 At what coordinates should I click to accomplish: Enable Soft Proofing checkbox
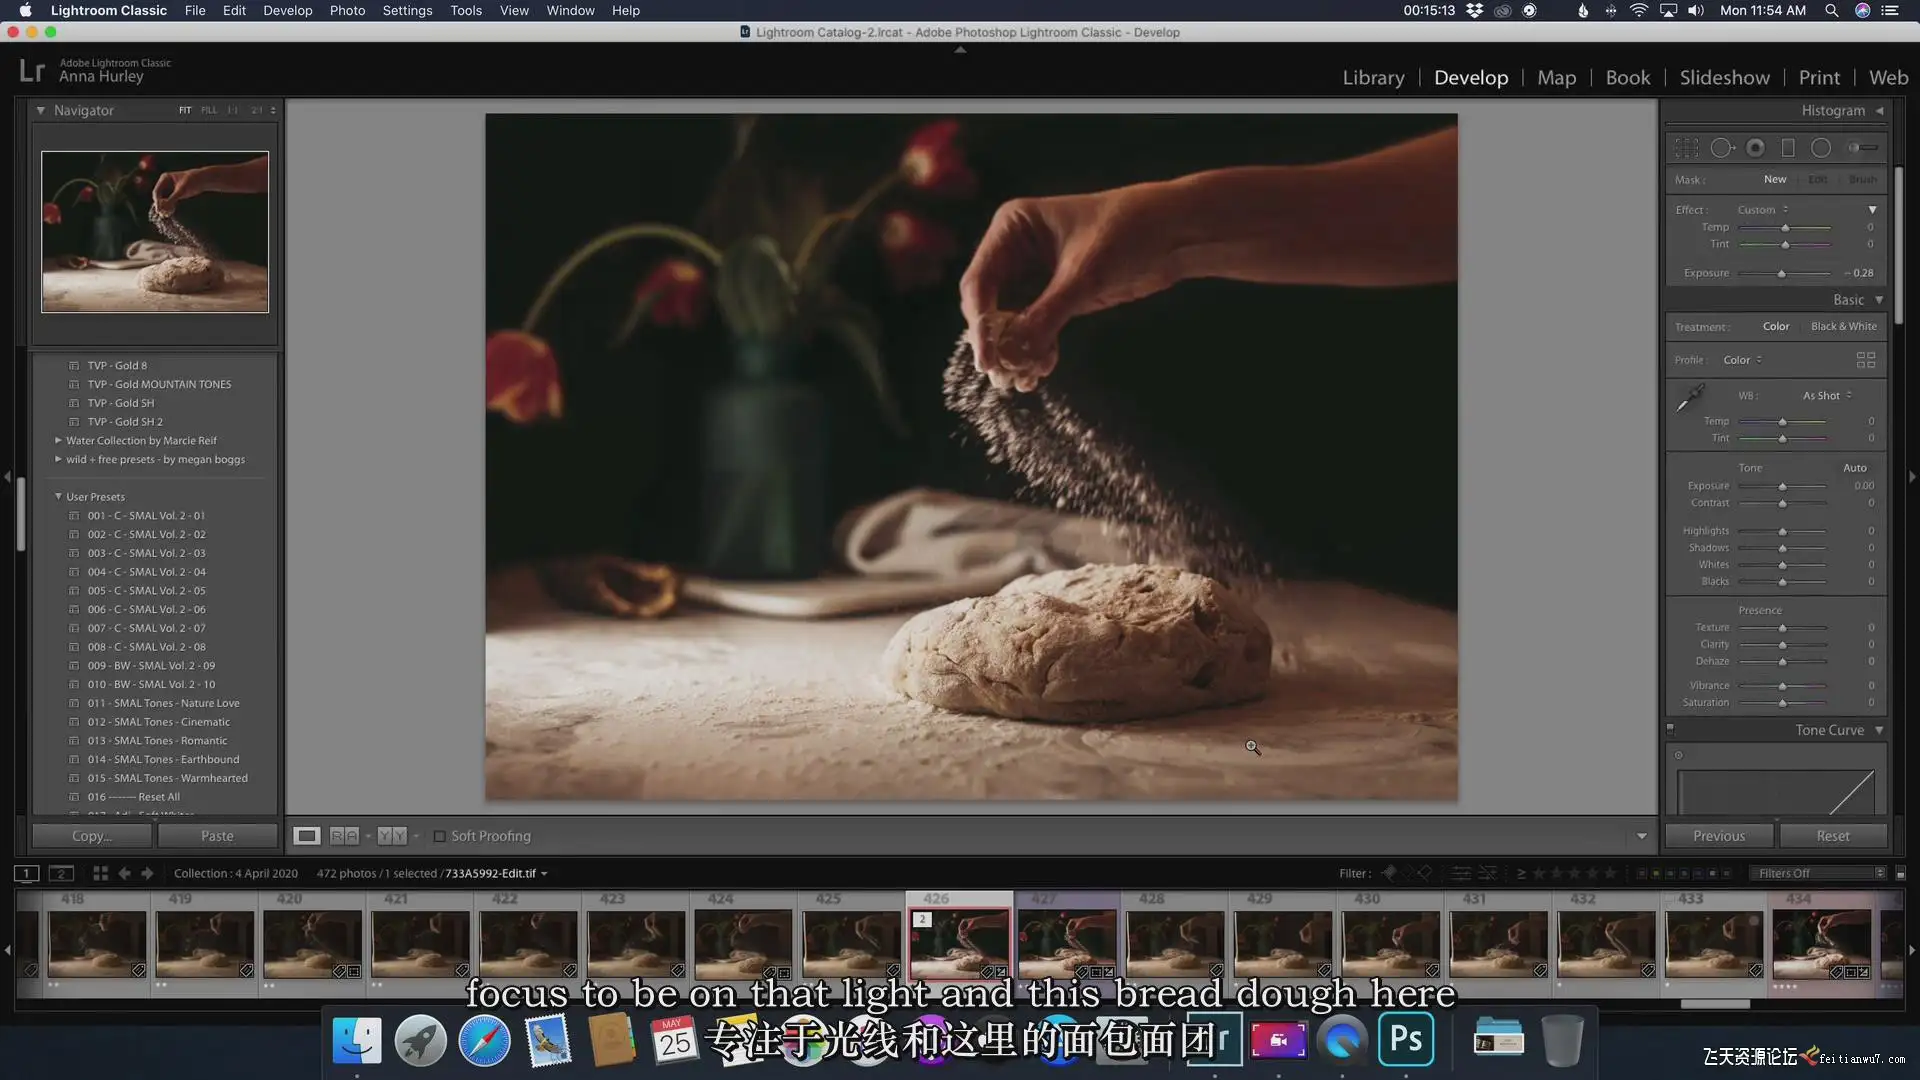point(439,836)
